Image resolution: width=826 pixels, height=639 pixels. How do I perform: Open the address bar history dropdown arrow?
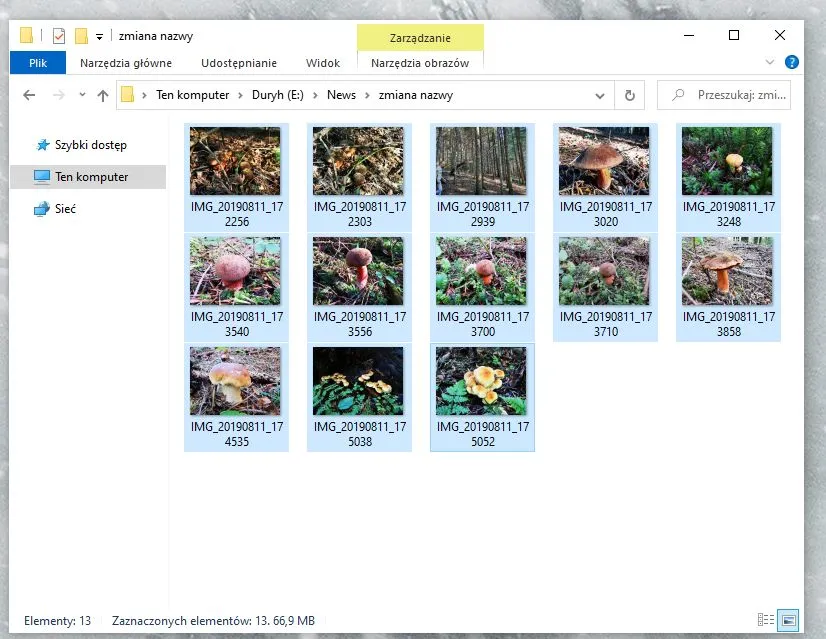598,95
